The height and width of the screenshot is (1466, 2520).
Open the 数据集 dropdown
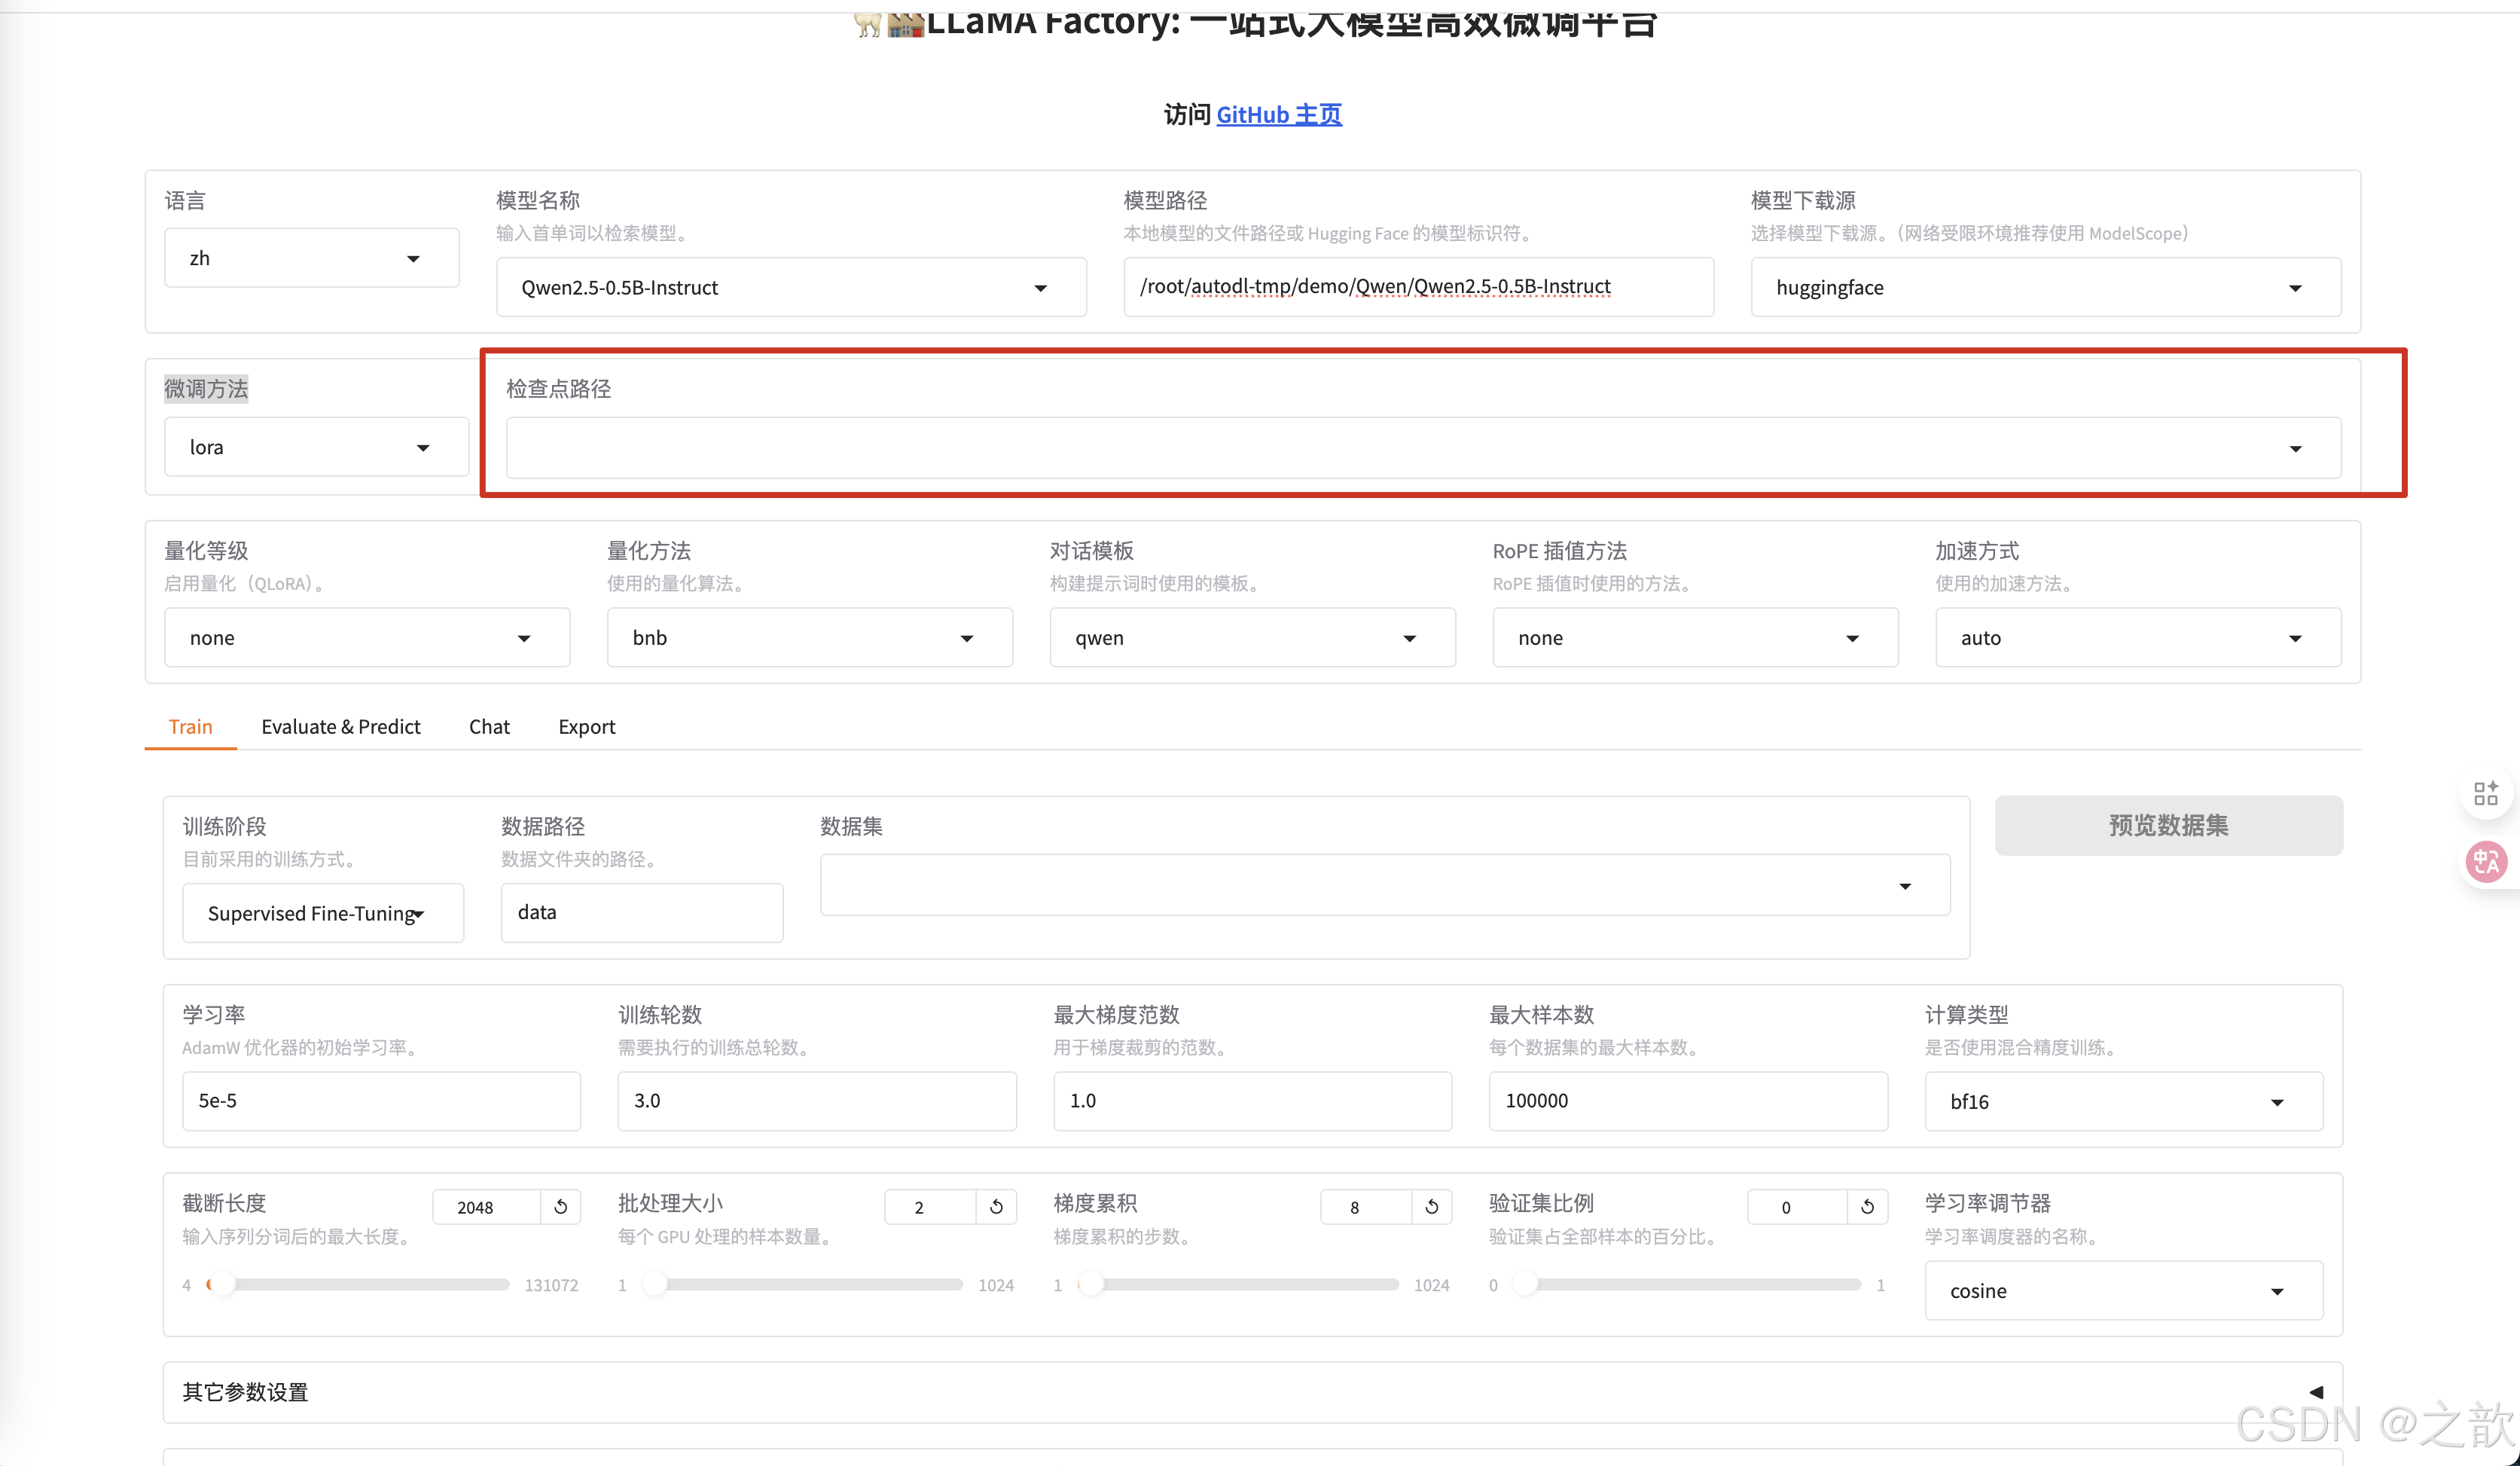[1385, 885]
